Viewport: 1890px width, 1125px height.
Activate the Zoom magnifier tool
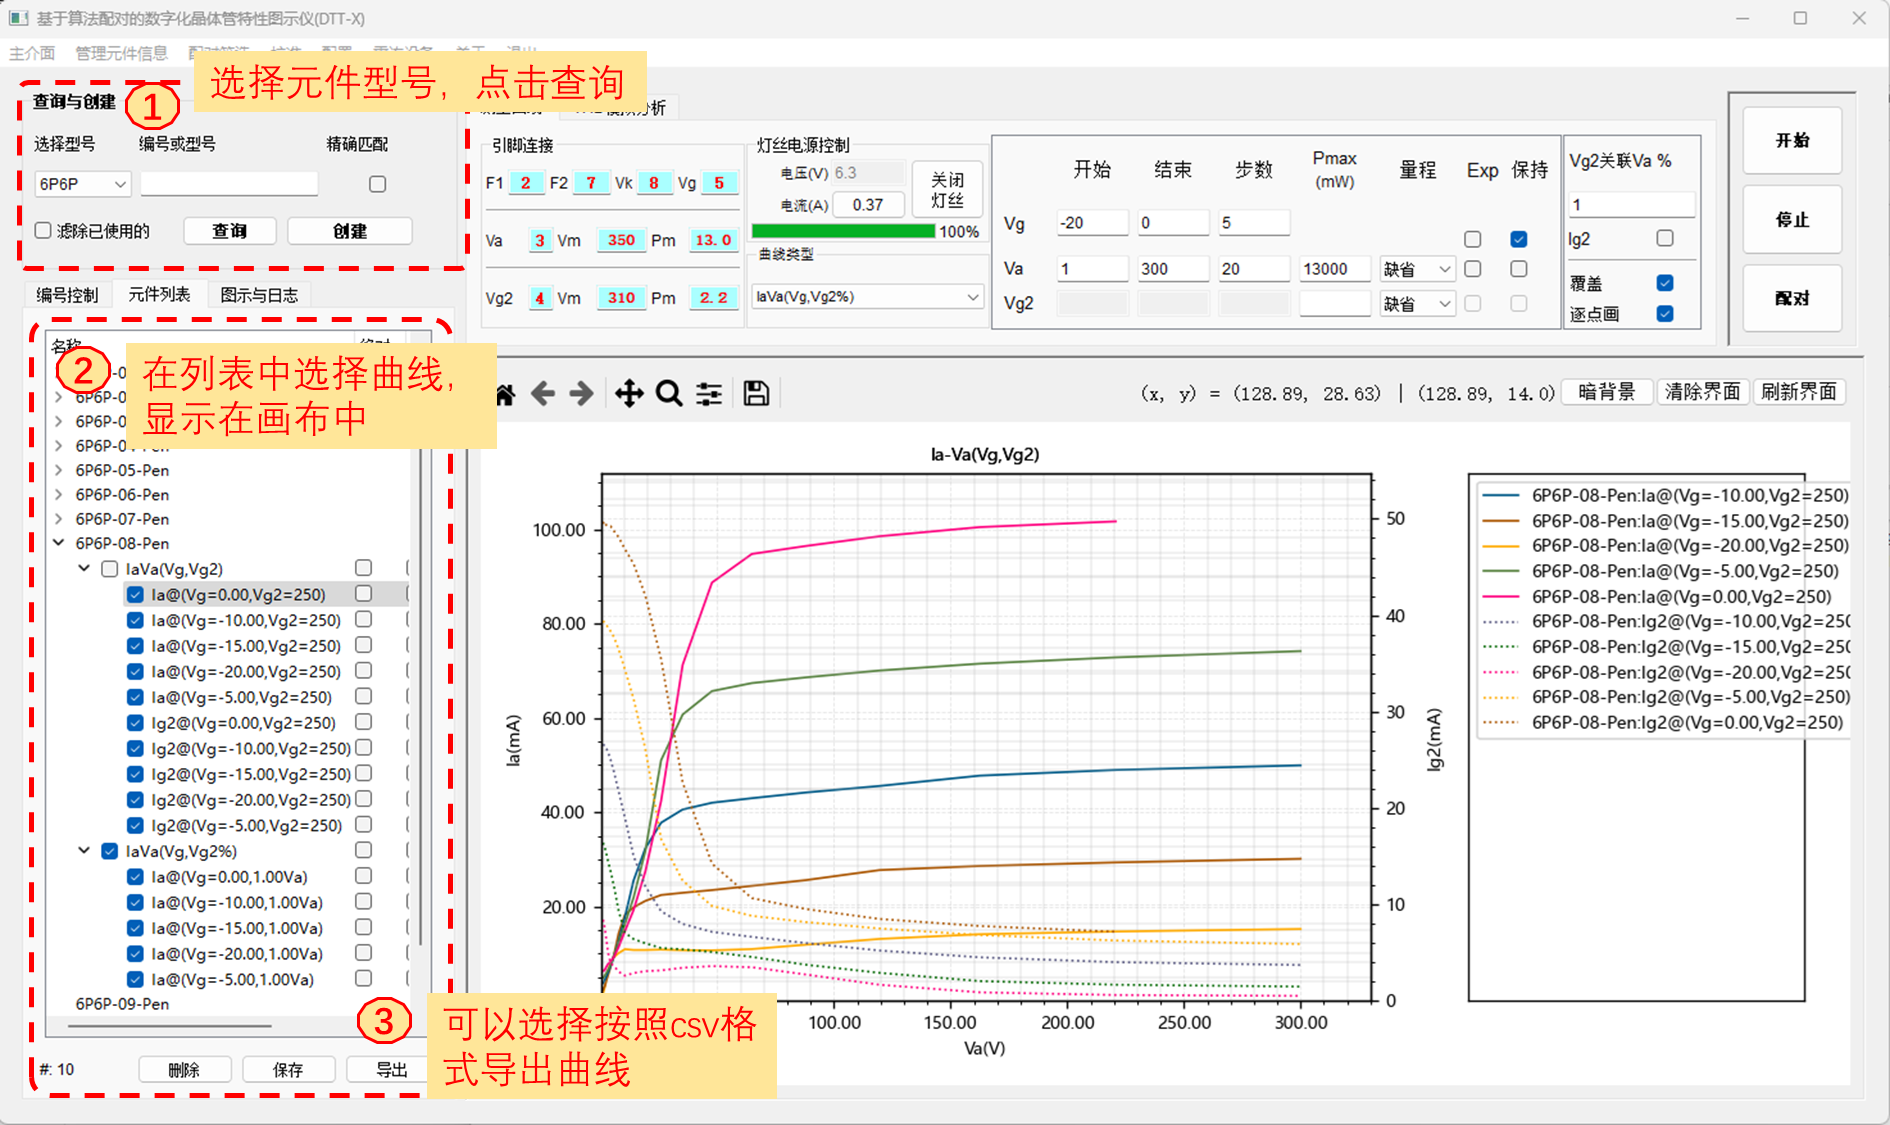(669, 394)
